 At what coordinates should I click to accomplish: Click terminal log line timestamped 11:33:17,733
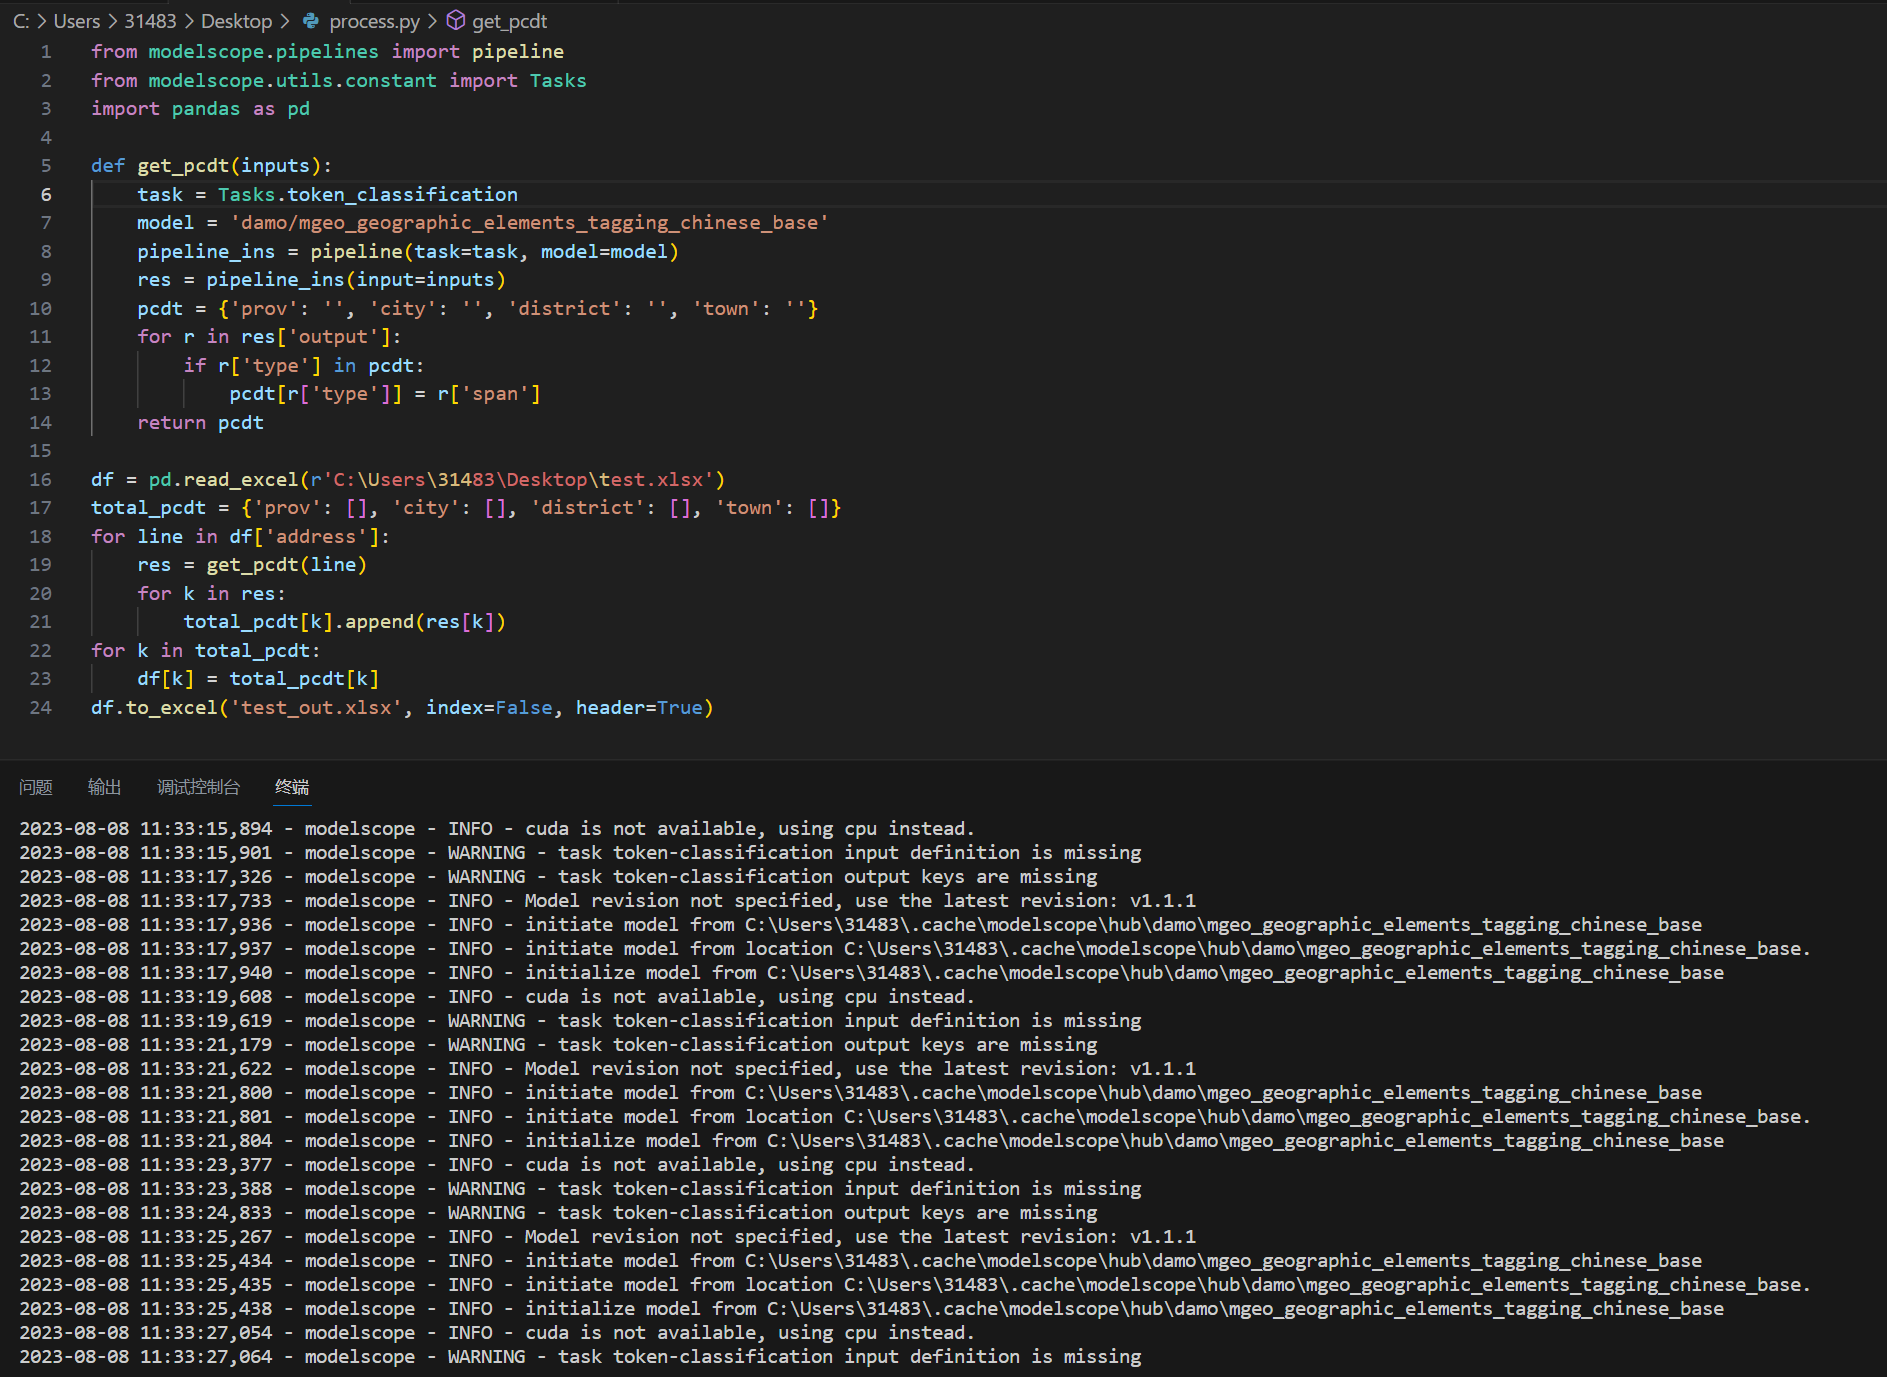pyautogui.click(x=608, y=901)
